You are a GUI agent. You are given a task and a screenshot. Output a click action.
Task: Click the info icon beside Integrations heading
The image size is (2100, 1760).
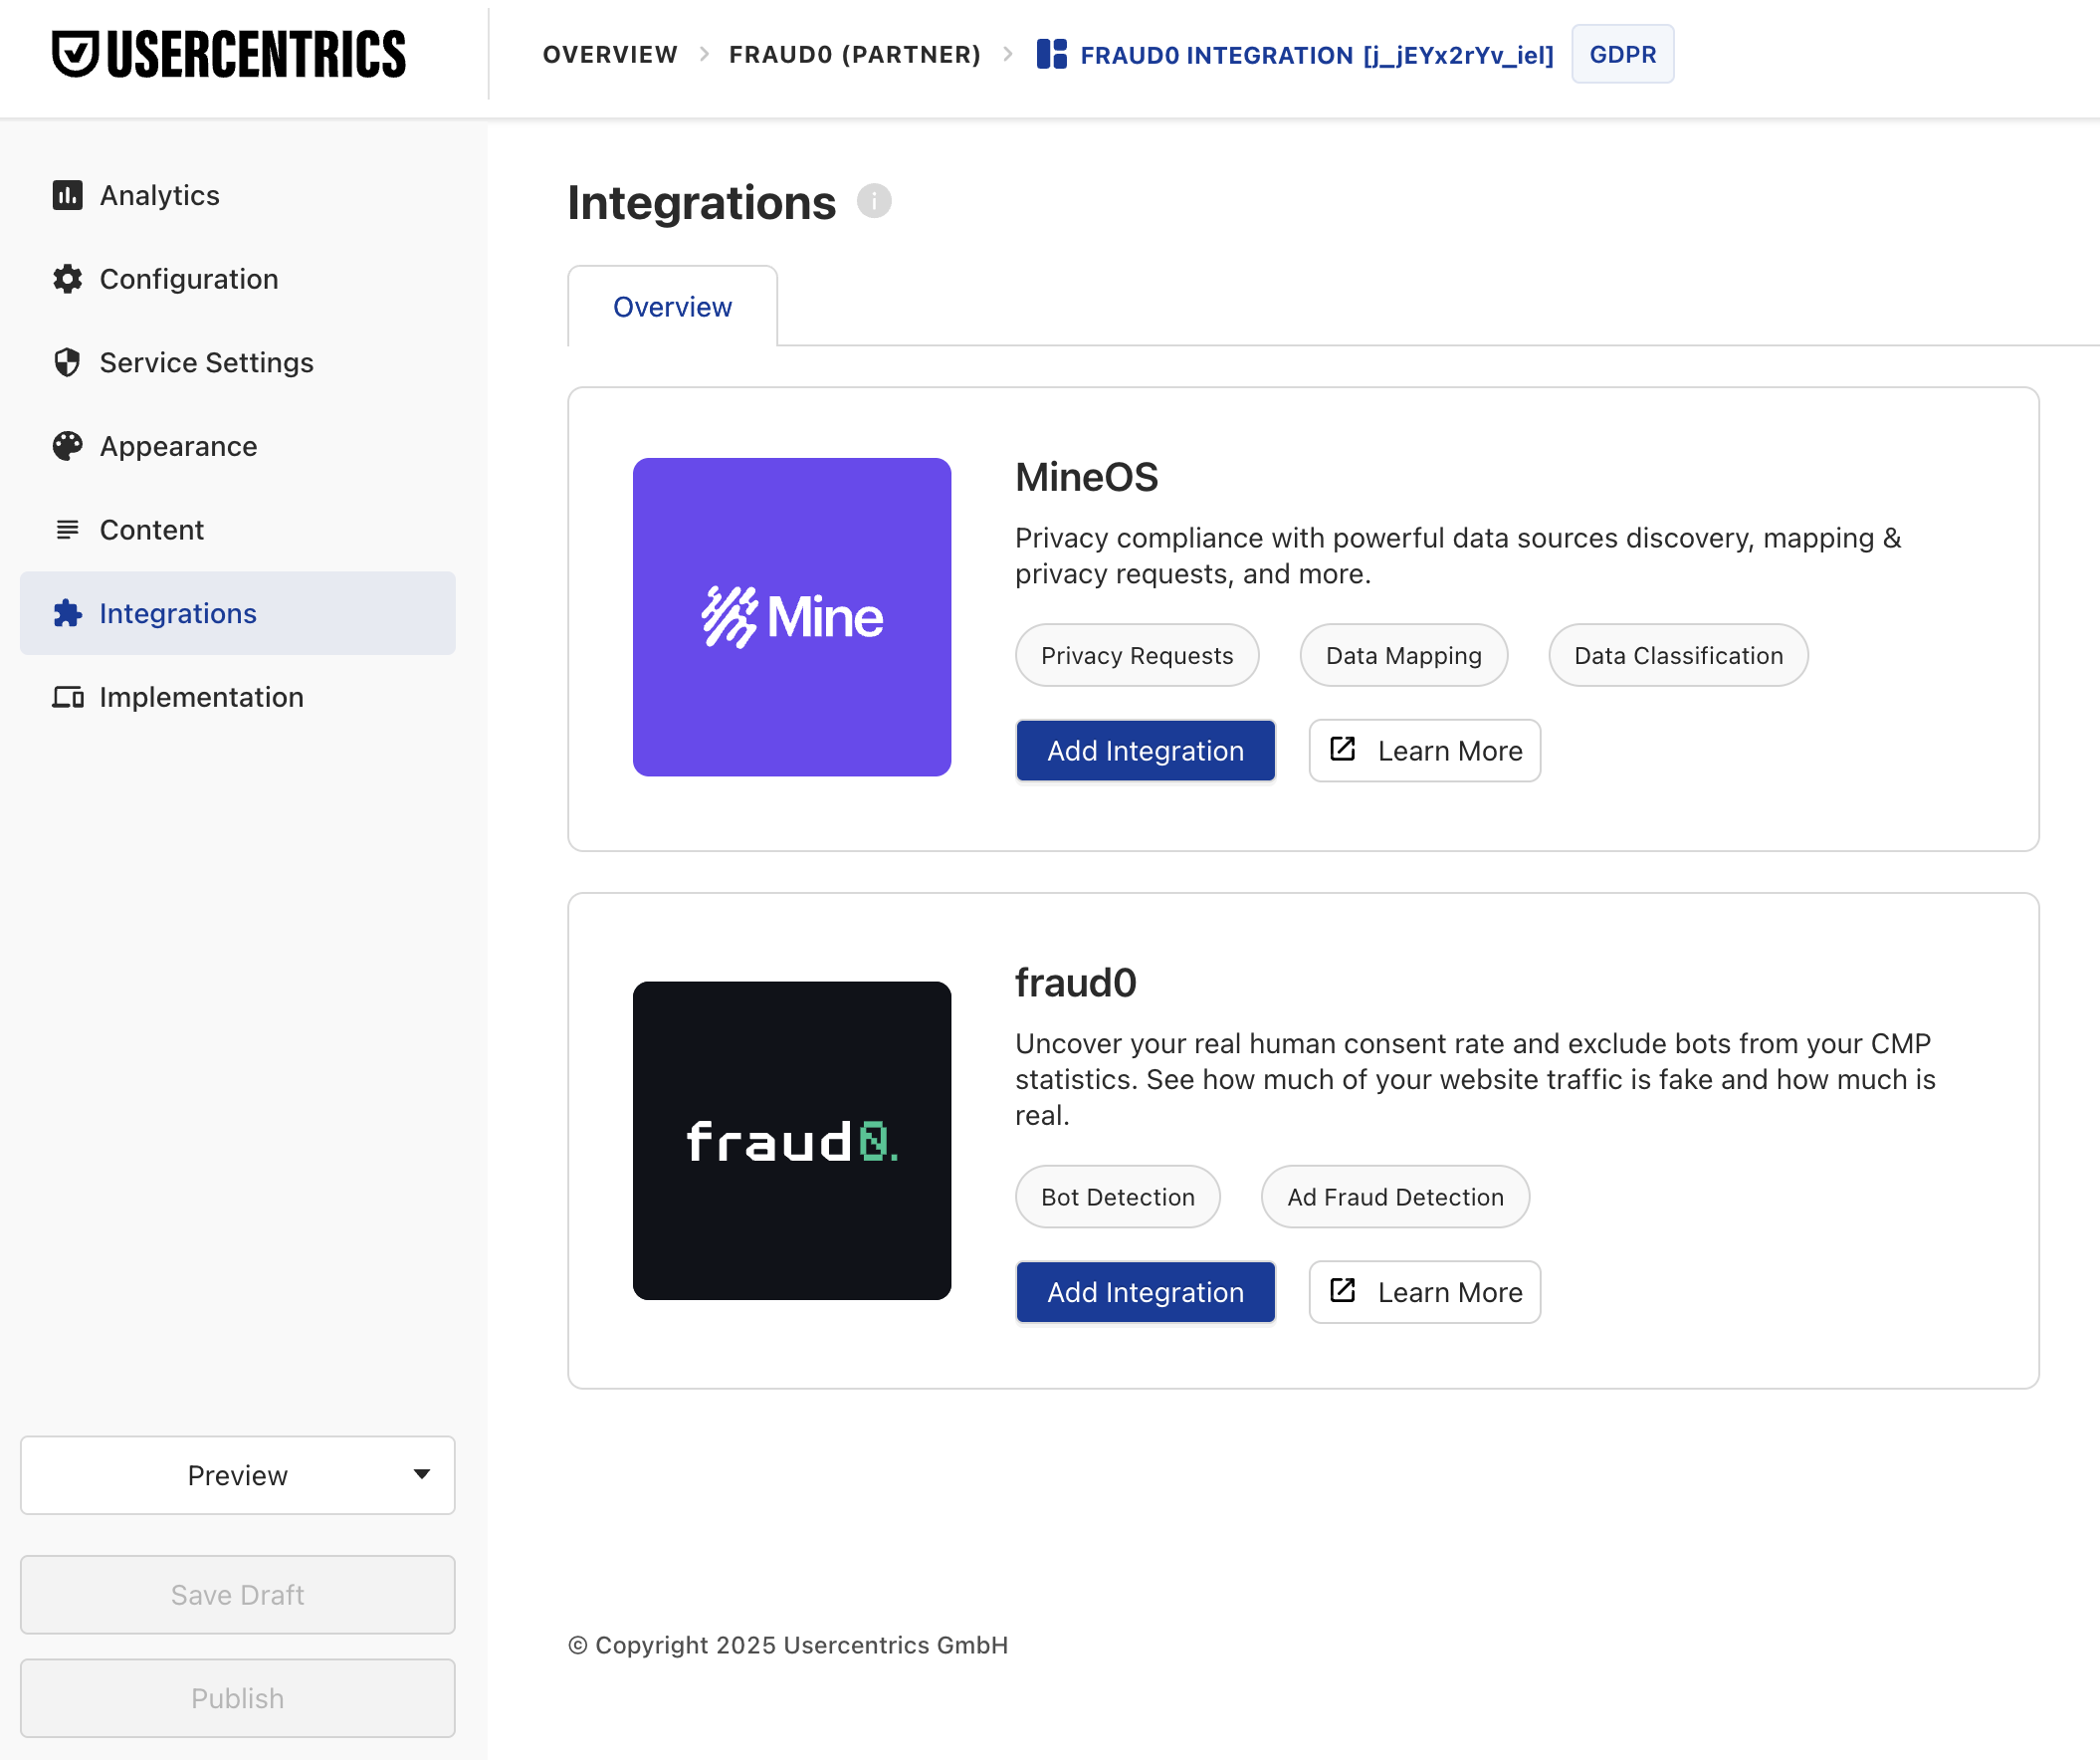point(874,201)
